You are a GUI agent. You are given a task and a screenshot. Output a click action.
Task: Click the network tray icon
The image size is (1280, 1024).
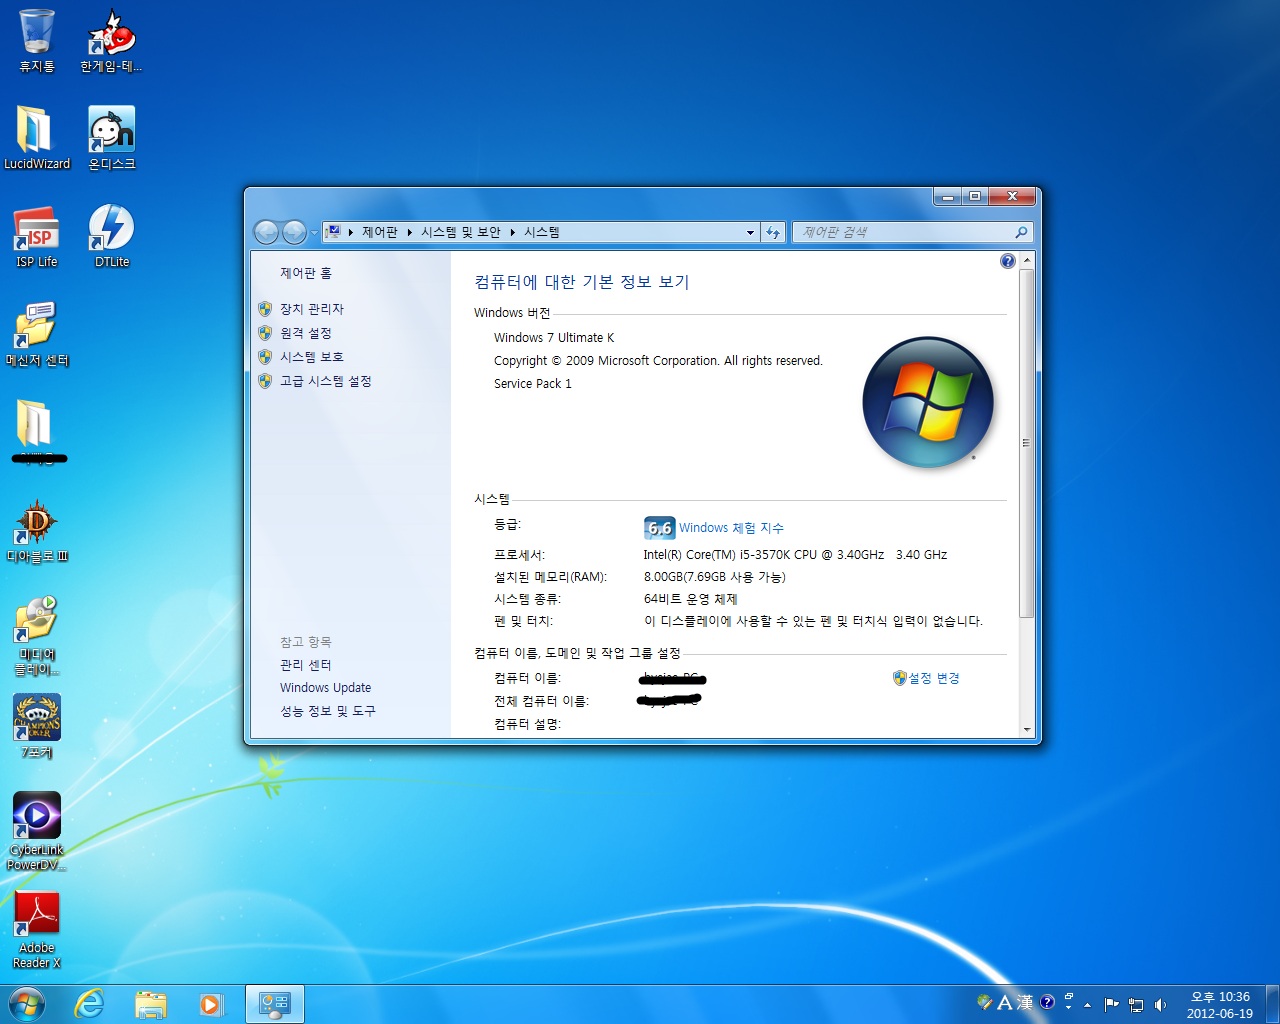point(1136,1004)
